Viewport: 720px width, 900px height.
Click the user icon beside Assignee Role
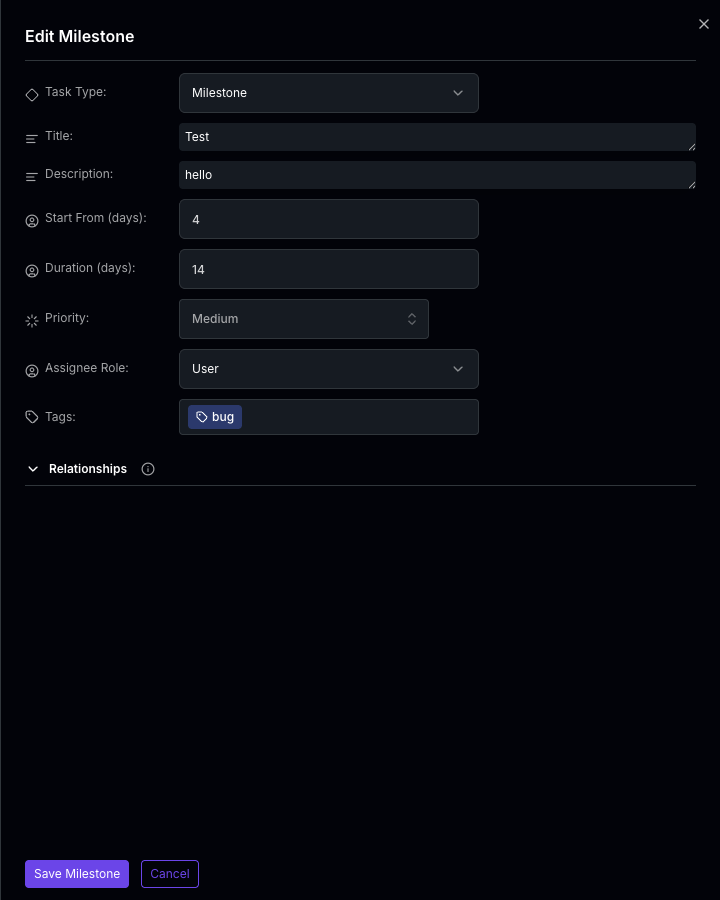point(32,370)
